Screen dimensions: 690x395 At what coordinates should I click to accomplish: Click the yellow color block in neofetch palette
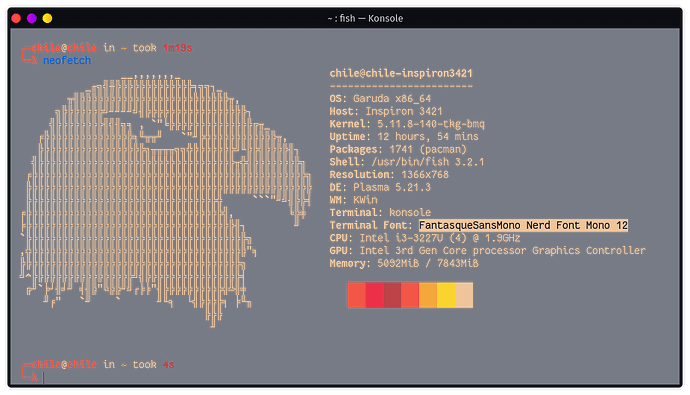[446, 295]
